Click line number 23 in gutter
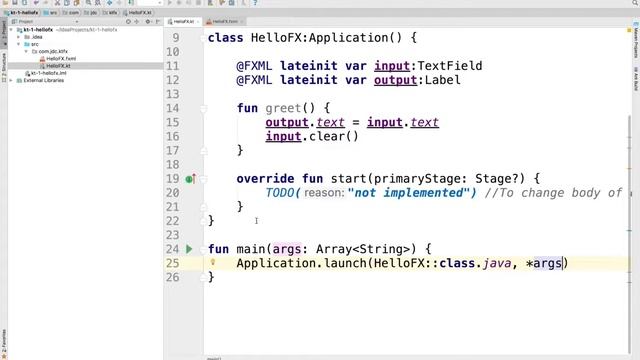 [x=172, y=235]
